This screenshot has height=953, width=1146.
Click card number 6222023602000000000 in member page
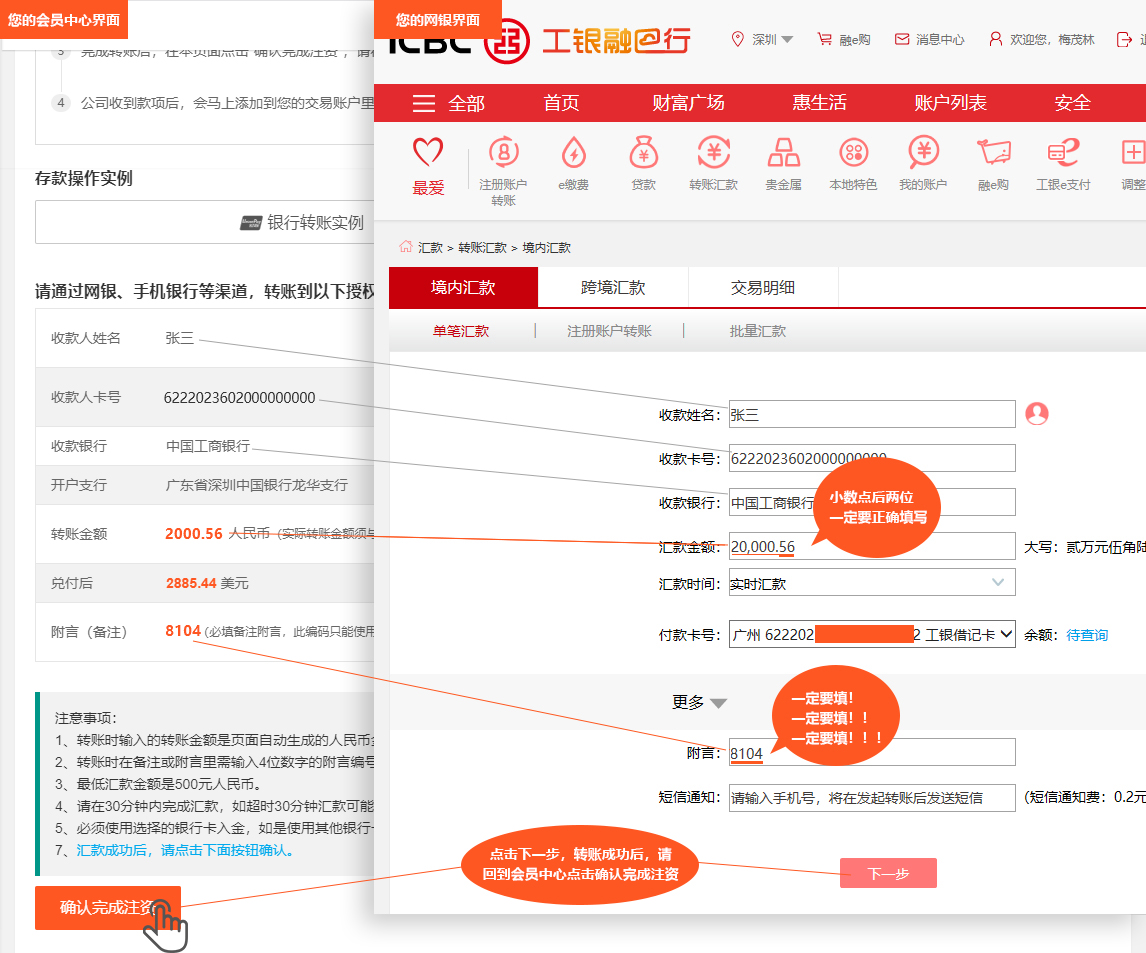tap(240, 398)
